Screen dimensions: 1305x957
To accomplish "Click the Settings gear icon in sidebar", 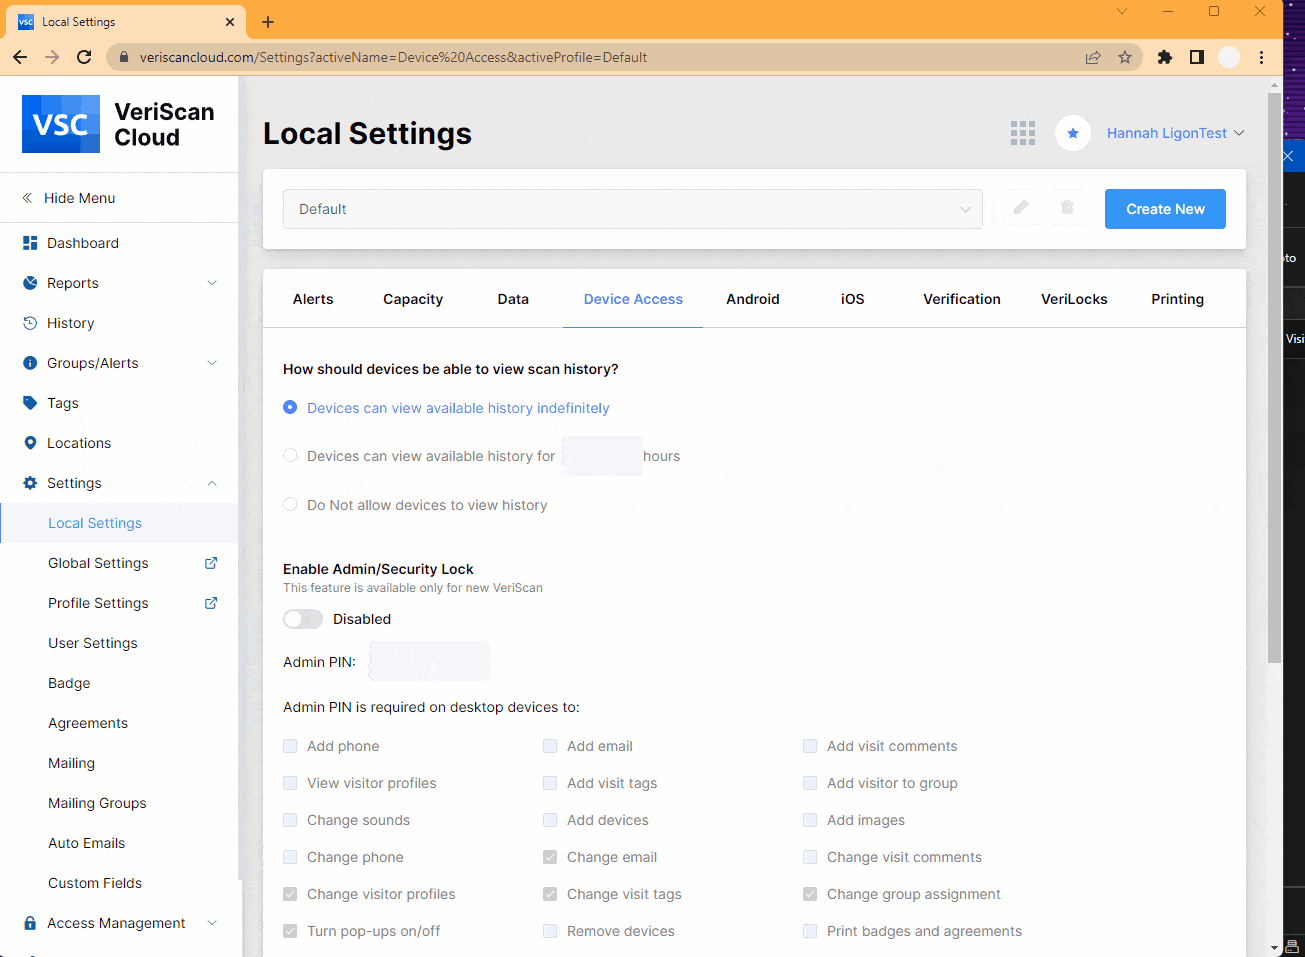I will (30, 483).
